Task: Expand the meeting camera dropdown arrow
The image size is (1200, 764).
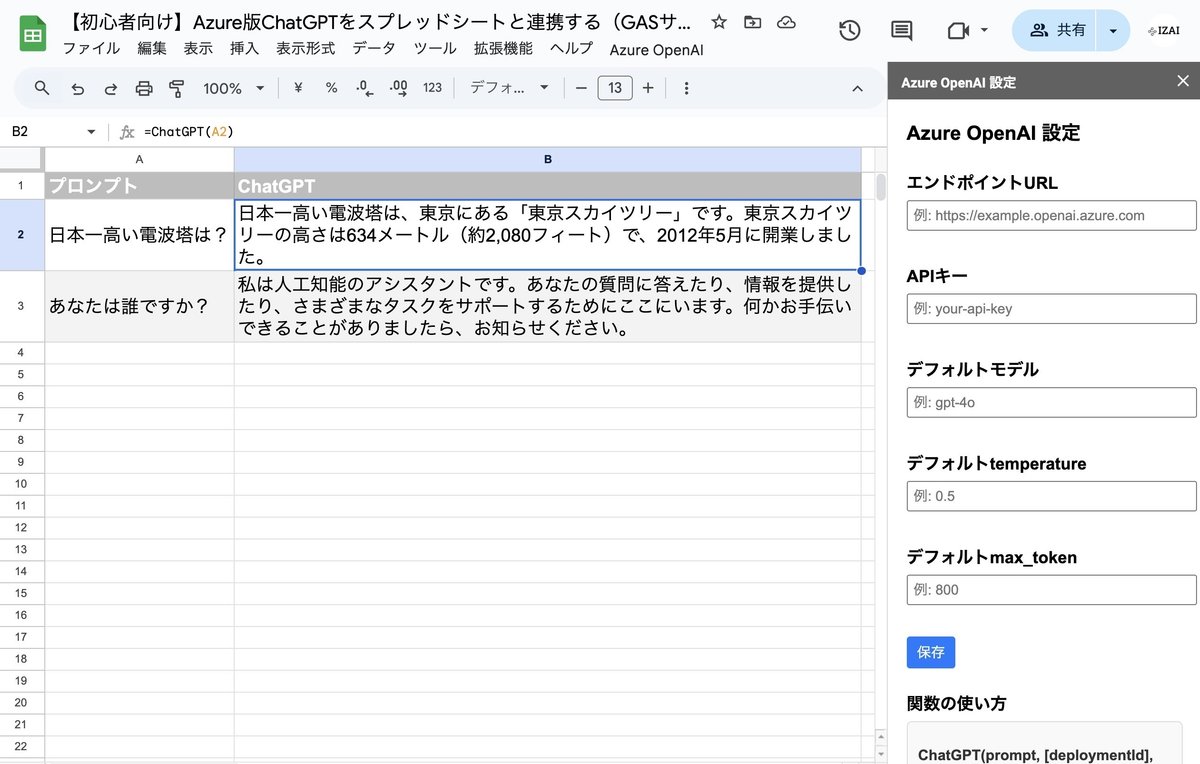Action: coord(984,31)
